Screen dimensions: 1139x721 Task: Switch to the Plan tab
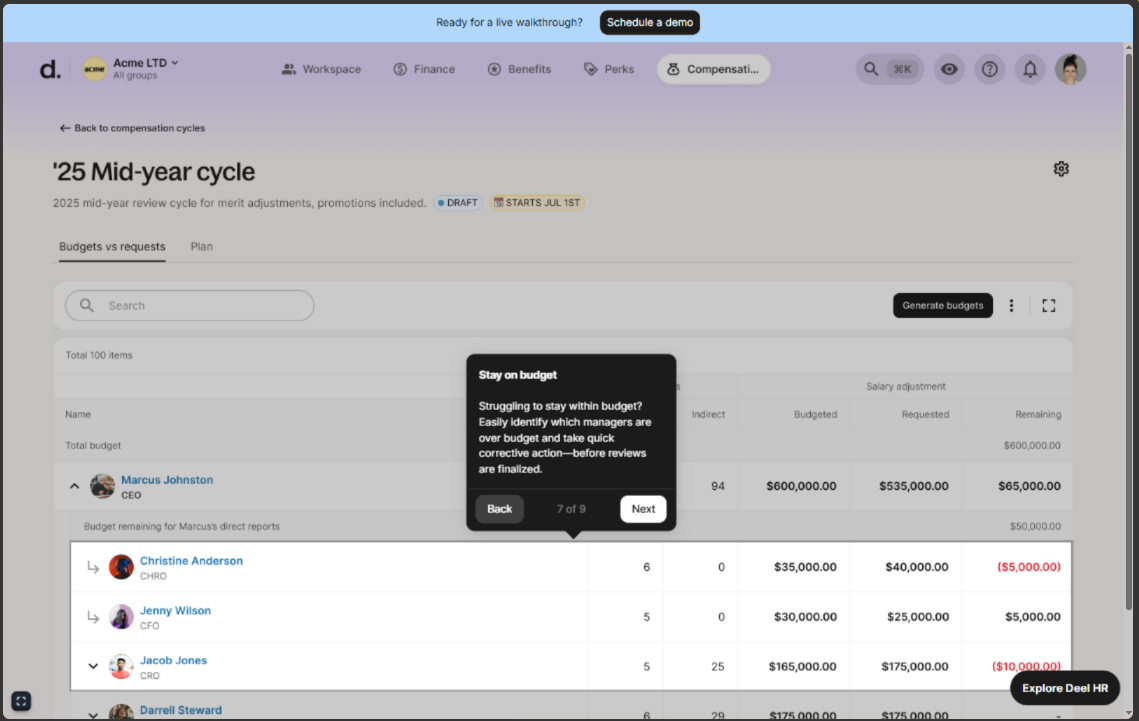coord(201,246)
